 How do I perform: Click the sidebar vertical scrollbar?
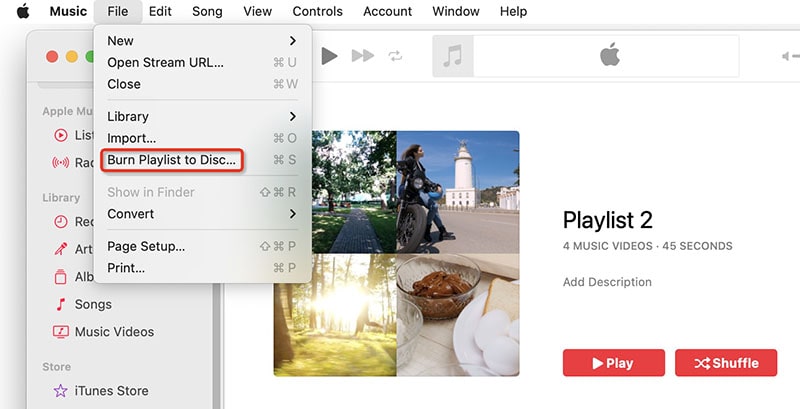tap(217, 346)
